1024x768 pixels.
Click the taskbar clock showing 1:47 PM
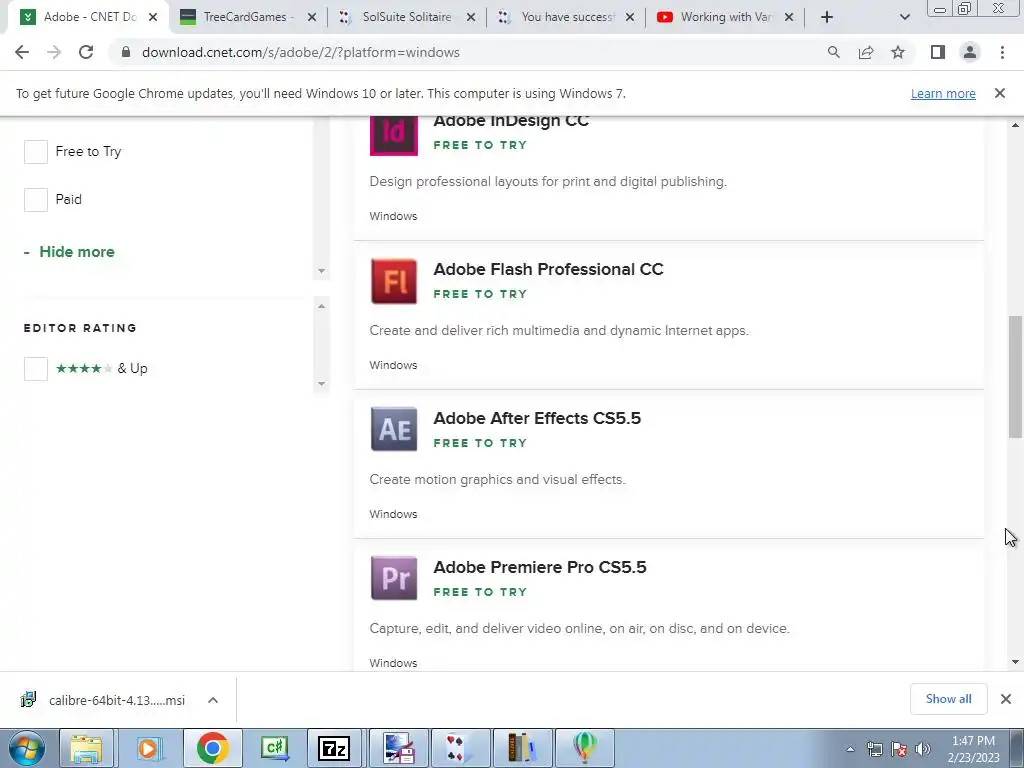click(x=973, y=749)
